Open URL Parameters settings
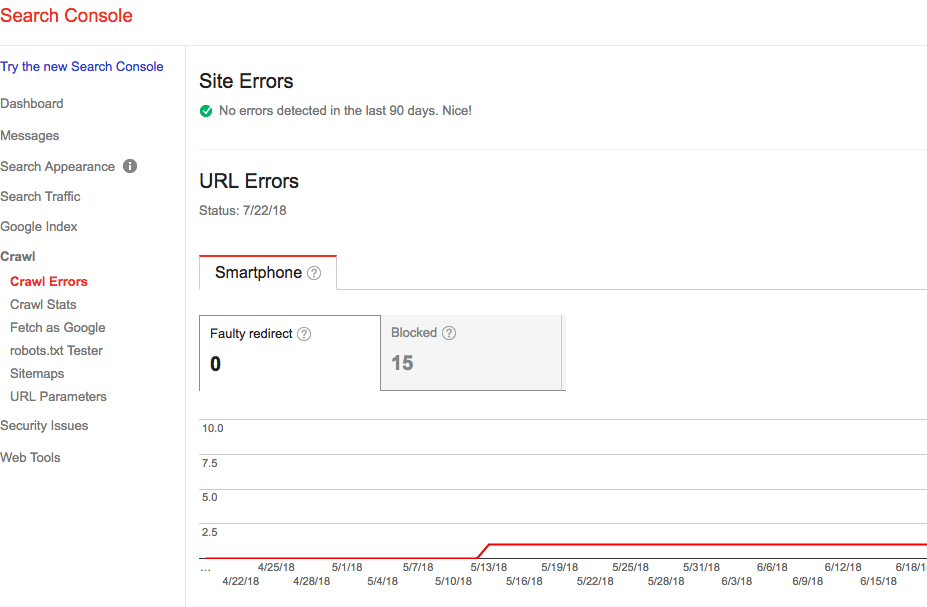The width and height of the screenshot is (927, 607). pyautogui.click(x=58, y=396)
